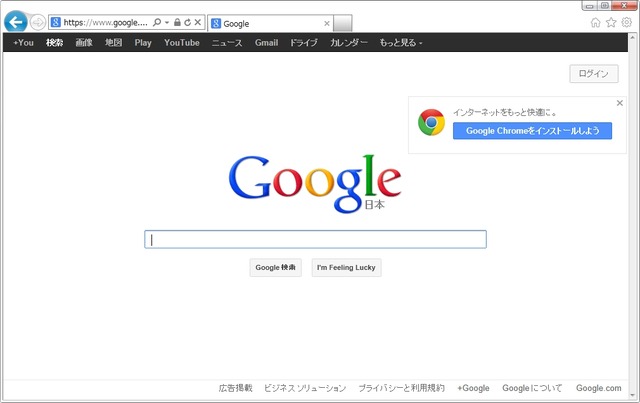Open a new blank tab
This screenshot has height=403, width=640.
(342, 23)
